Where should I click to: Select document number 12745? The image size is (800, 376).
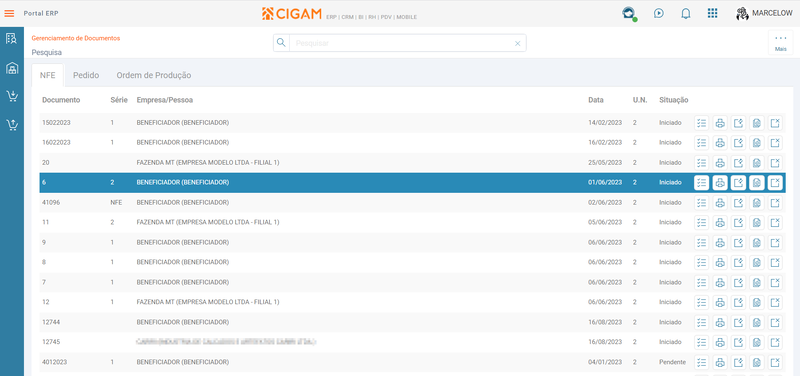click(51, 342)
